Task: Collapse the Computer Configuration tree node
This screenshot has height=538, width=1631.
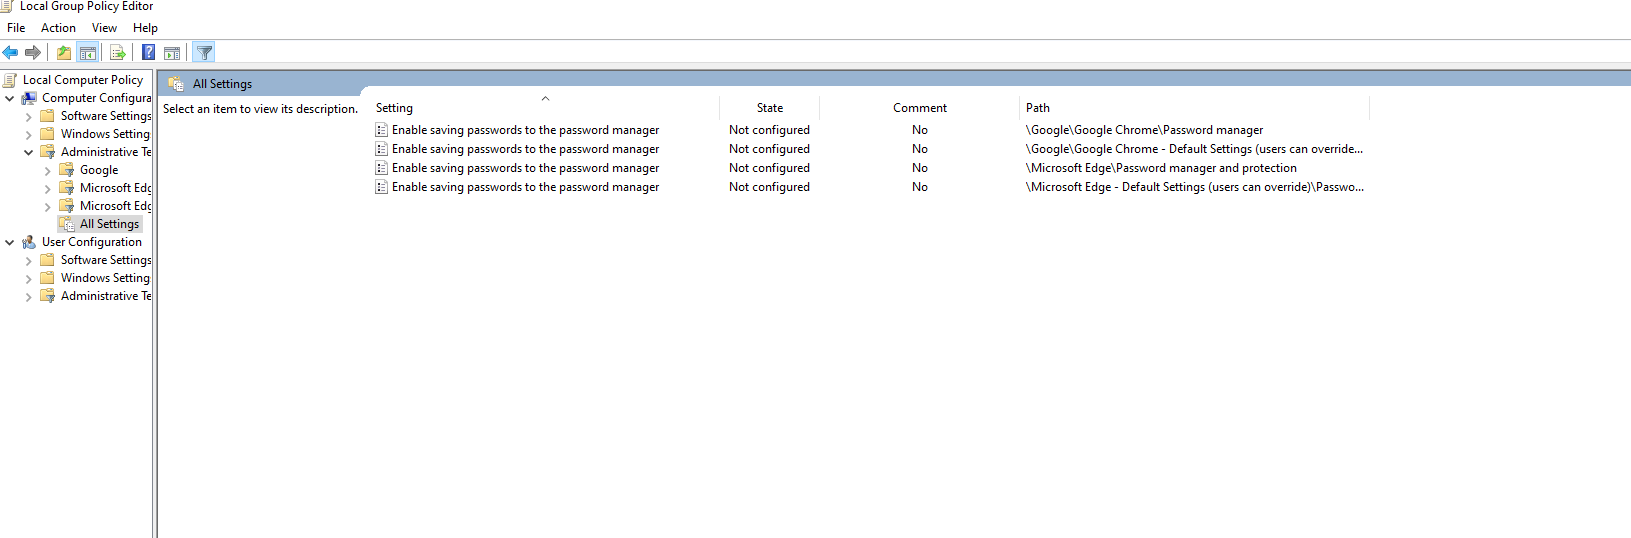Action: [x=10, y=98]
